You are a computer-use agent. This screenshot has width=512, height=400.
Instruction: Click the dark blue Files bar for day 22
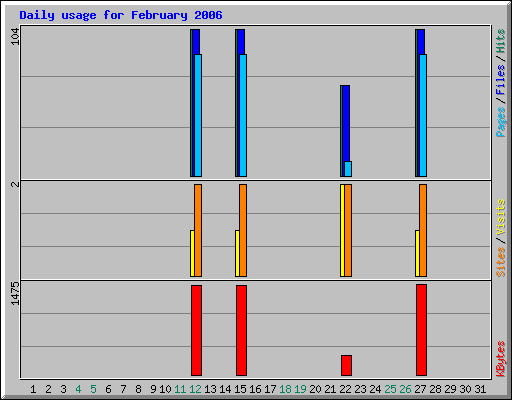tap(346, 123)
